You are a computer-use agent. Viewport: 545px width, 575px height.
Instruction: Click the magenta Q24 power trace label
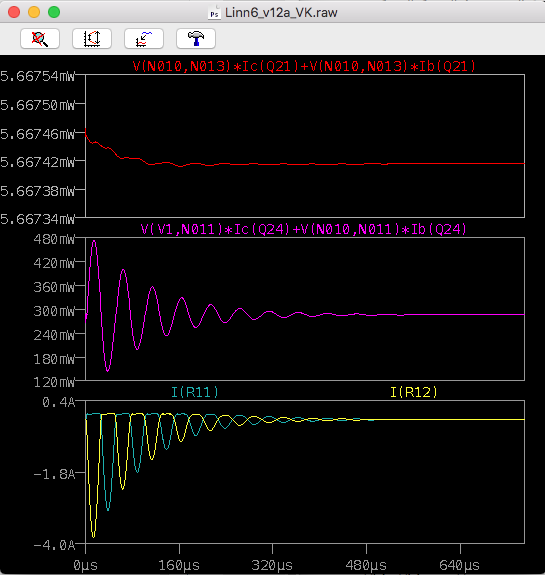click(304, 229)
